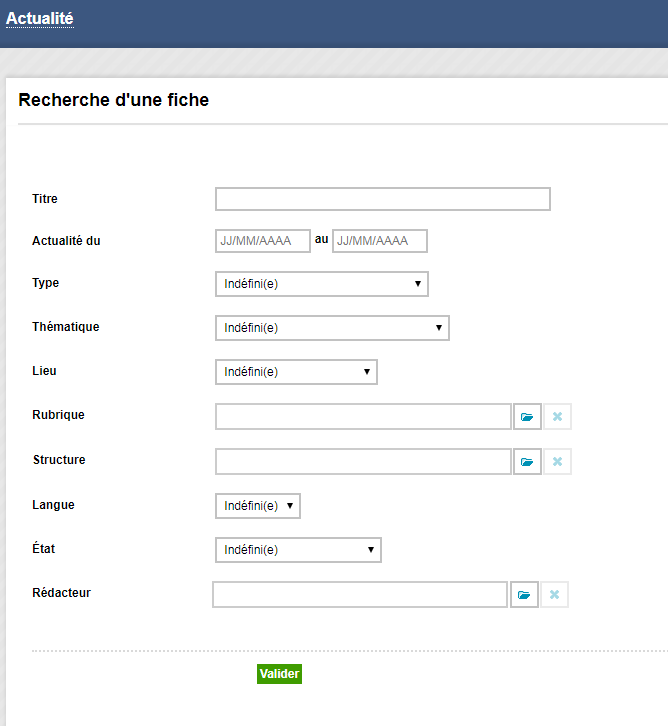This screenshot has height=726, width=668.
Task: Open the Lieu dropdown list
Action: tap(296, 372)
